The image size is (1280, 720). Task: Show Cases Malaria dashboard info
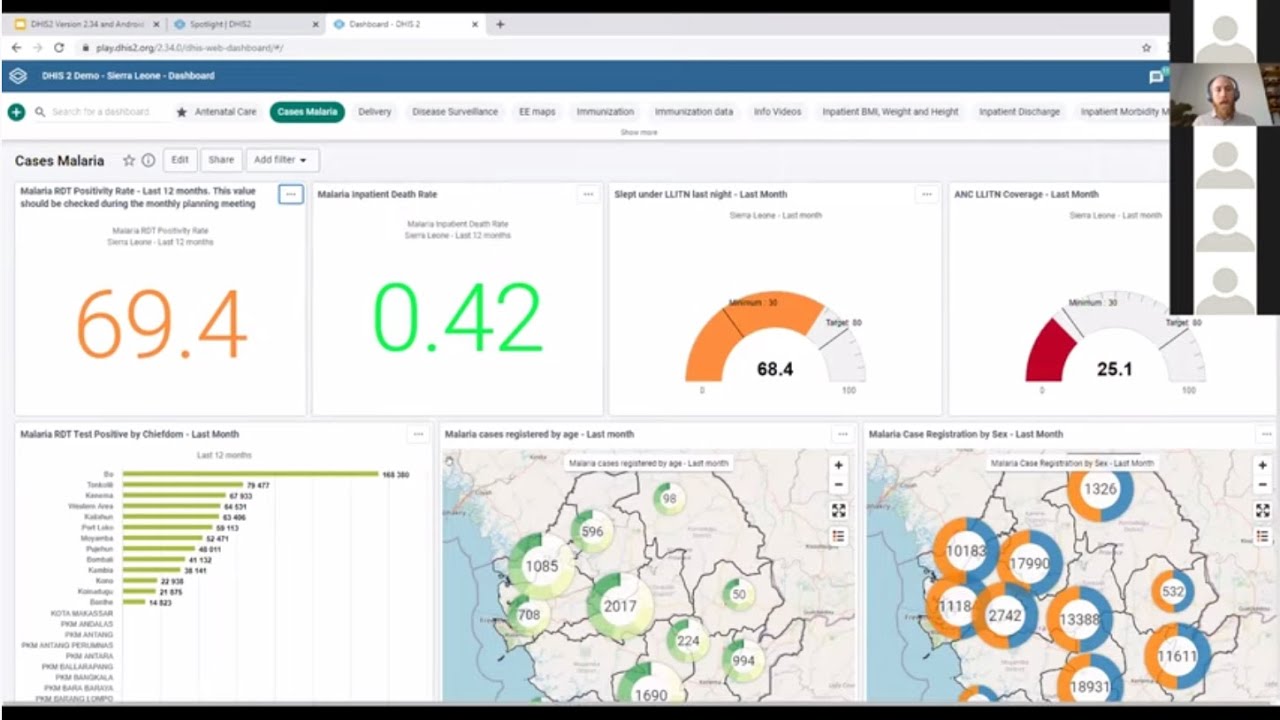click(x=148, y=160)
